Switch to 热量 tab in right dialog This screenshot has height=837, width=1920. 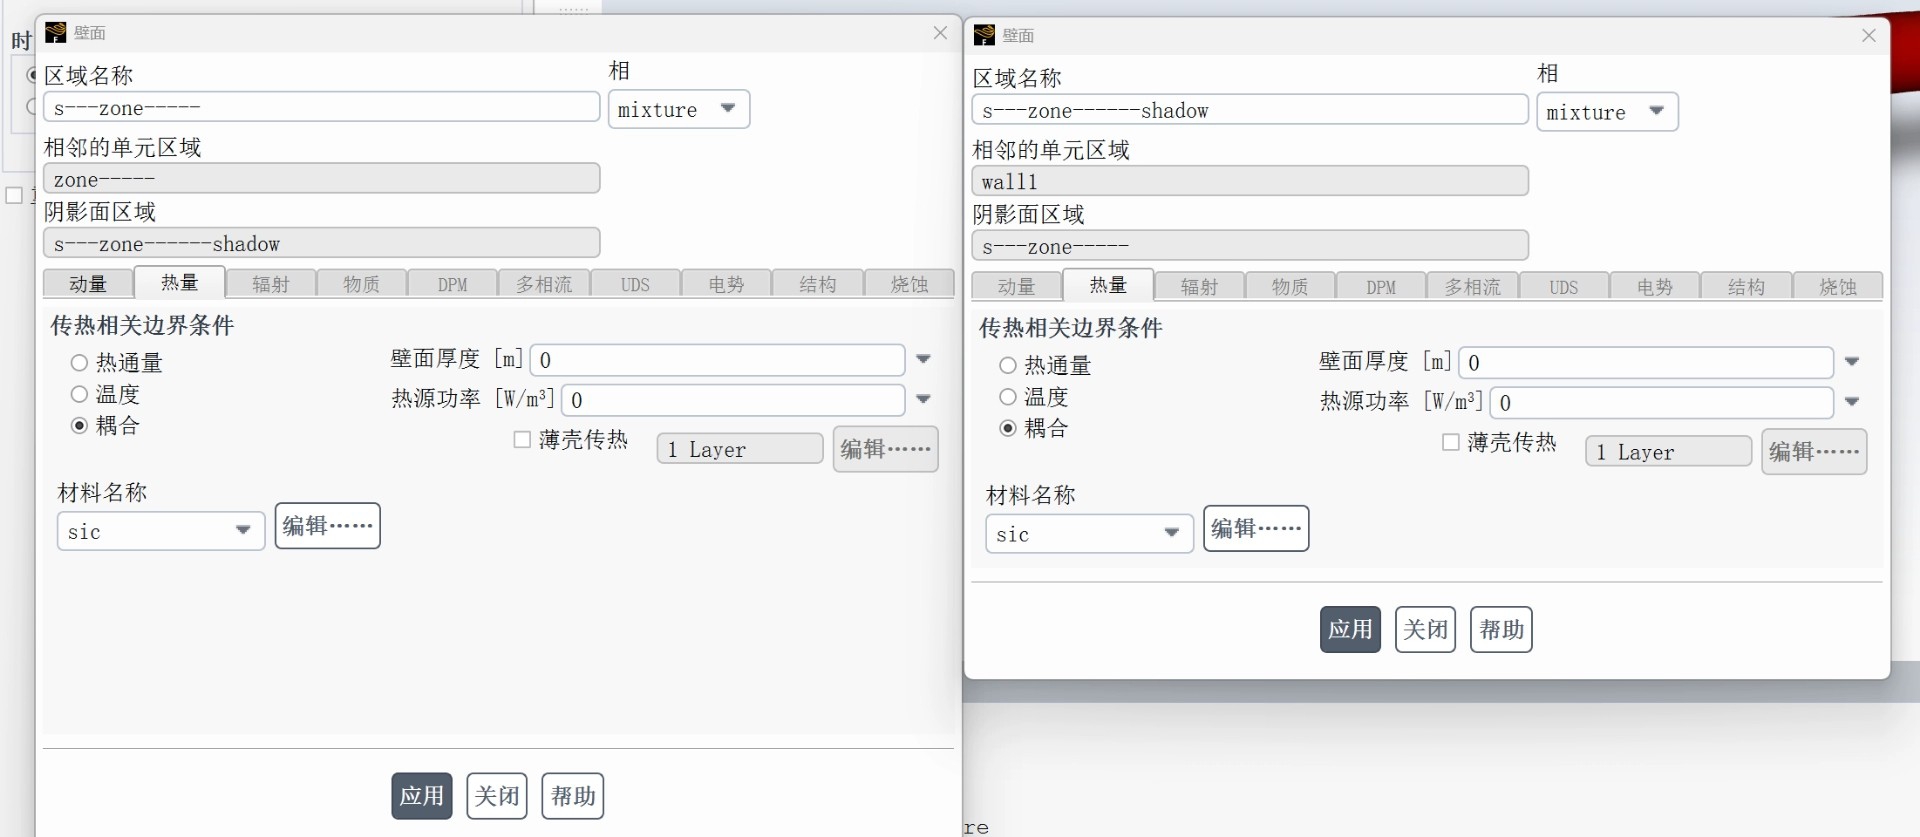[x=1108, y=286]
